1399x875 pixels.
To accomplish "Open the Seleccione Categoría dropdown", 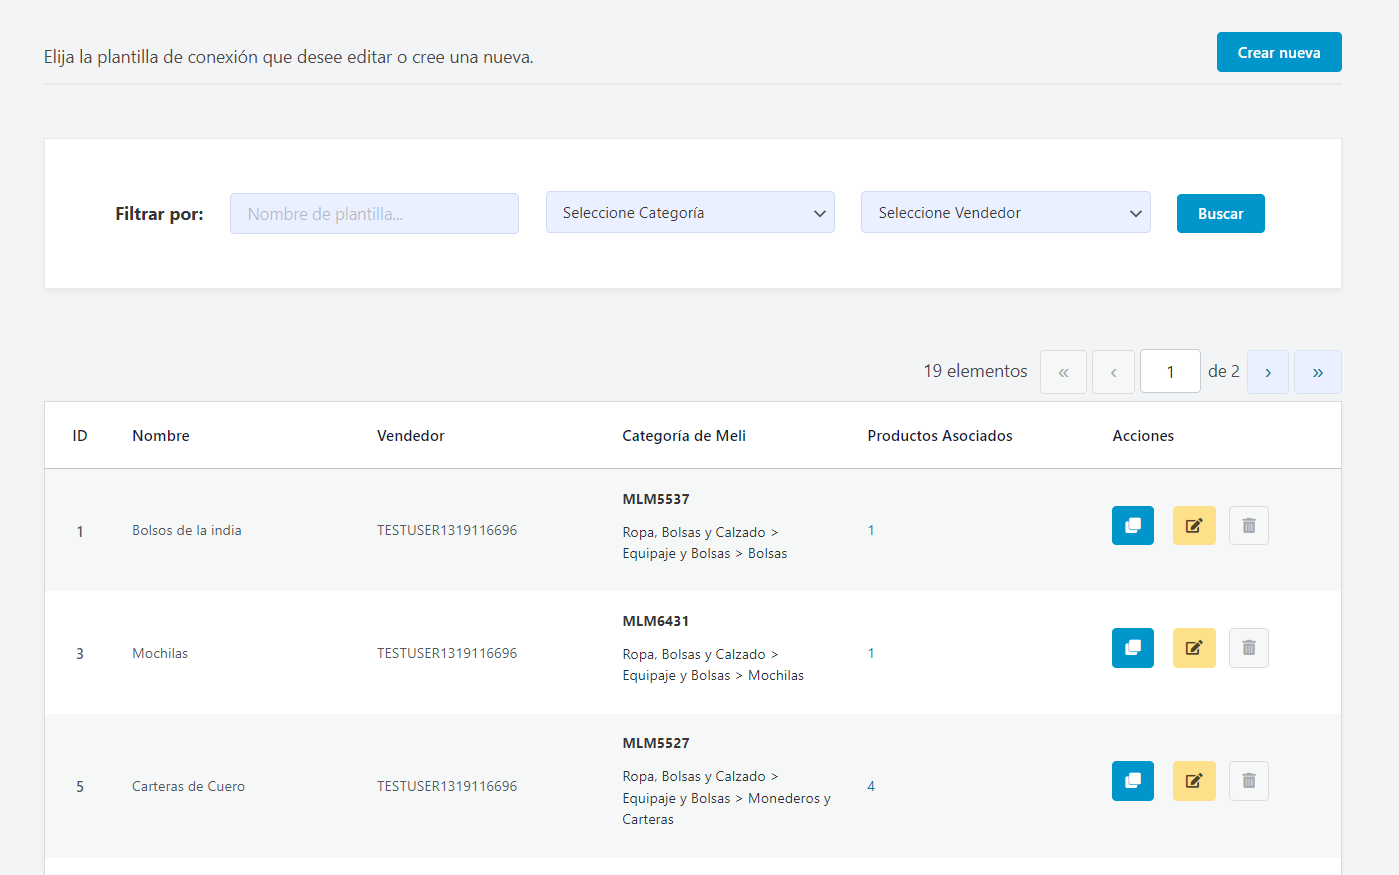I will [690, 213].
